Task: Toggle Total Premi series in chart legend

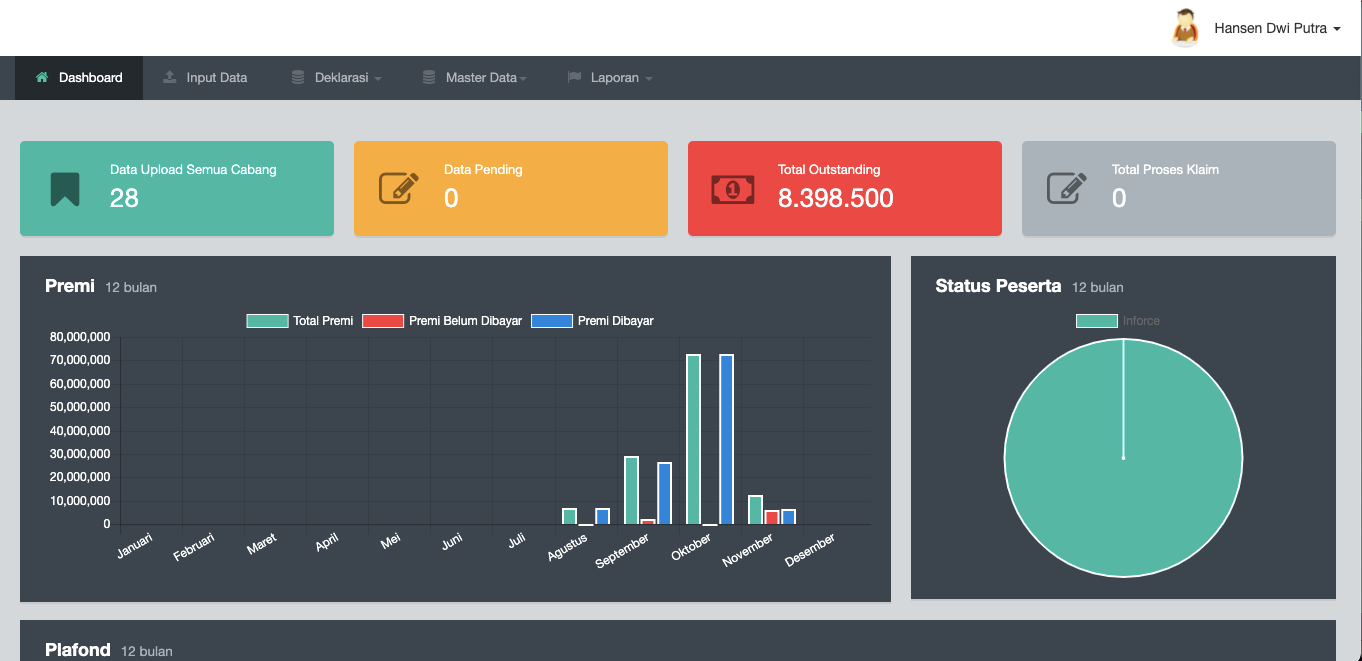Action: (300, 321)
